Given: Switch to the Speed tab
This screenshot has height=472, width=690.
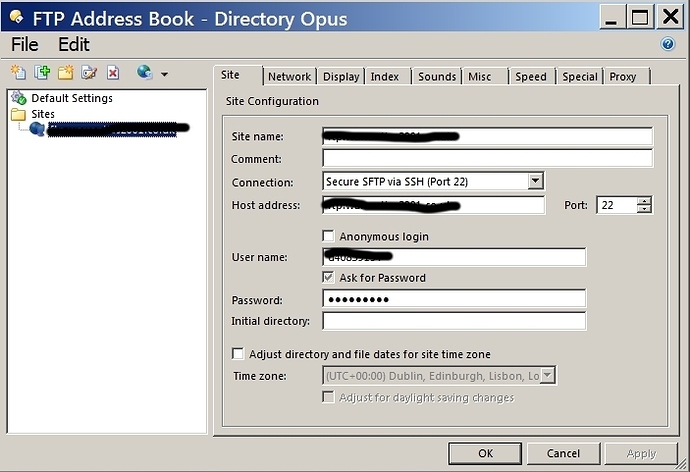Looking at the screenshot, I should tap(533, 77).
